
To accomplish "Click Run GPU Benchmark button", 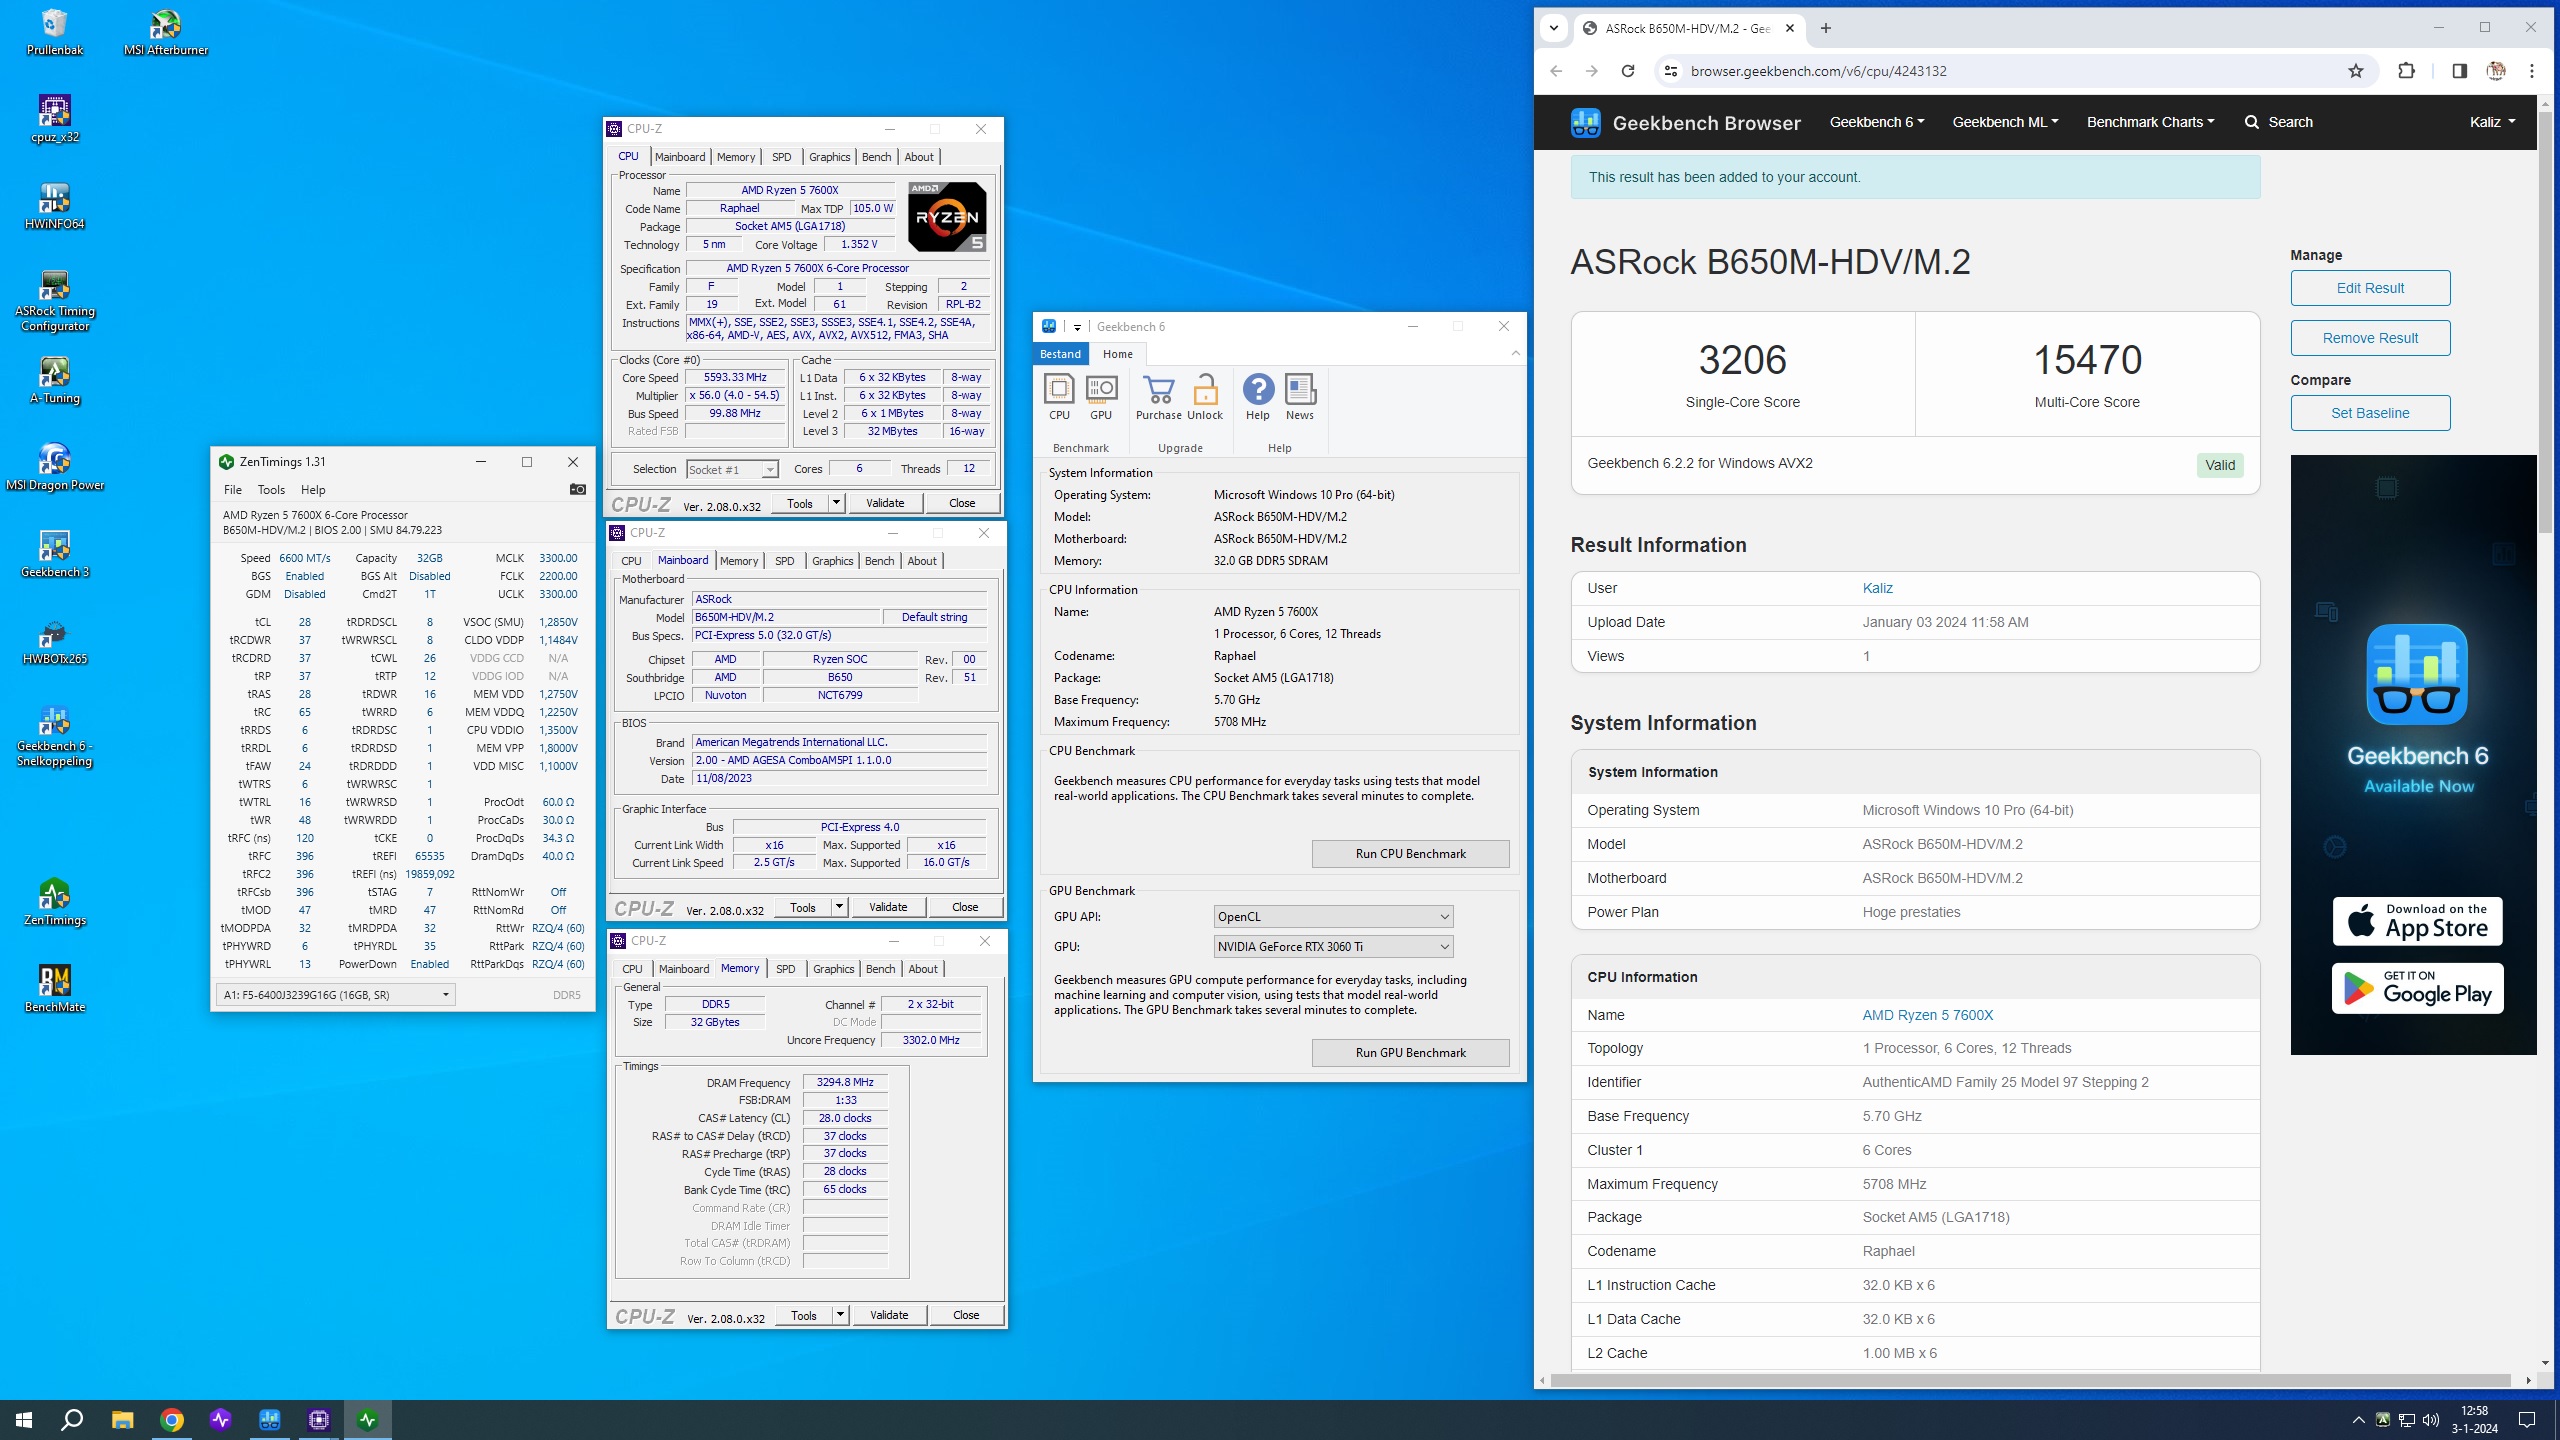I will 1410,1053.
